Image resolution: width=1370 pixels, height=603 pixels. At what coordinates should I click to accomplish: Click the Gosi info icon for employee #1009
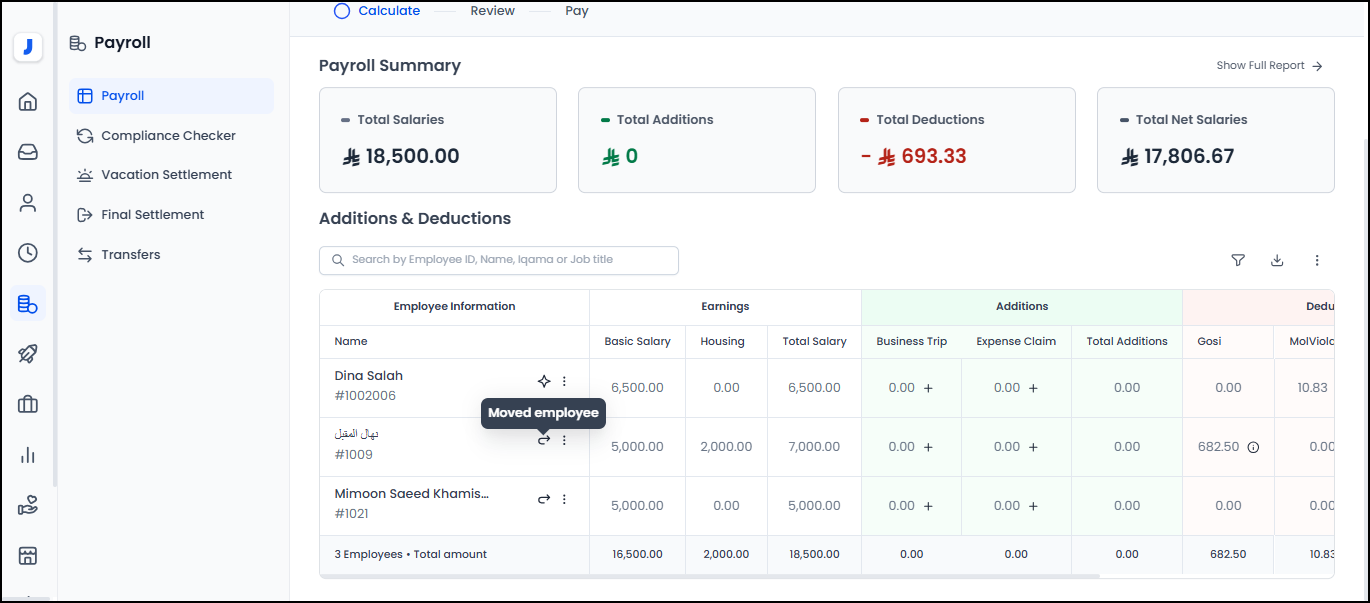1253,447
